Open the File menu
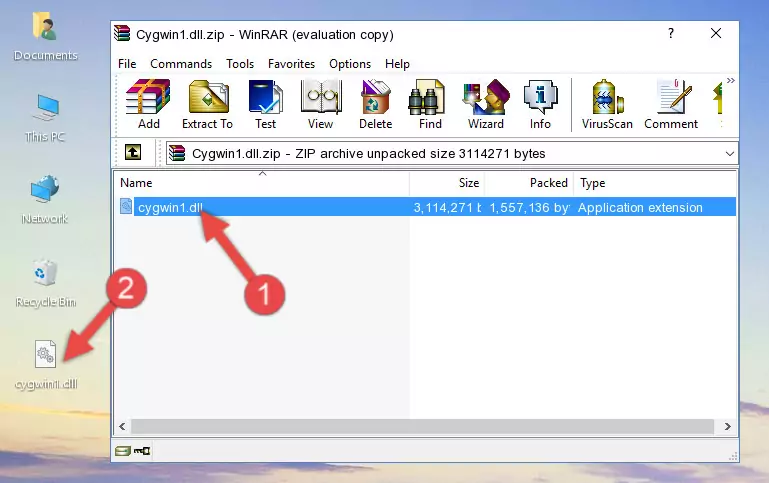769x483 pixels. coord(127,64)
